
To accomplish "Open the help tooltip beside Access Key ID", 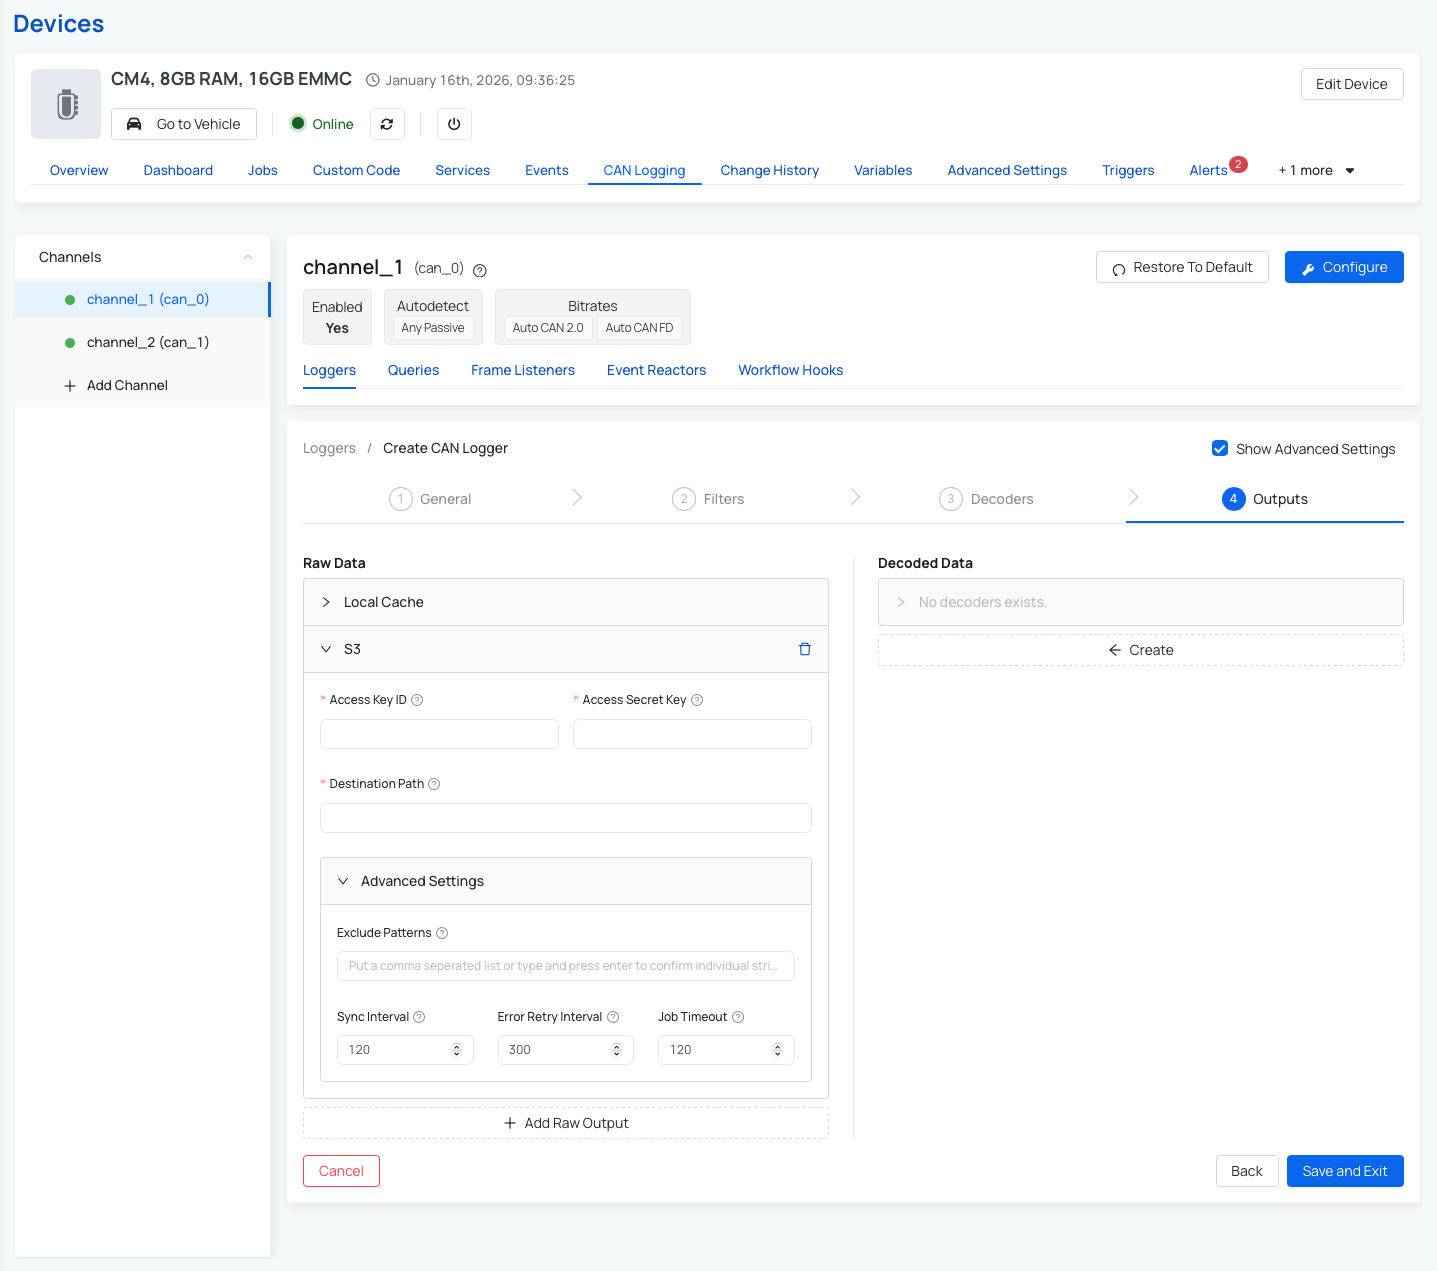I will (418, 699).
